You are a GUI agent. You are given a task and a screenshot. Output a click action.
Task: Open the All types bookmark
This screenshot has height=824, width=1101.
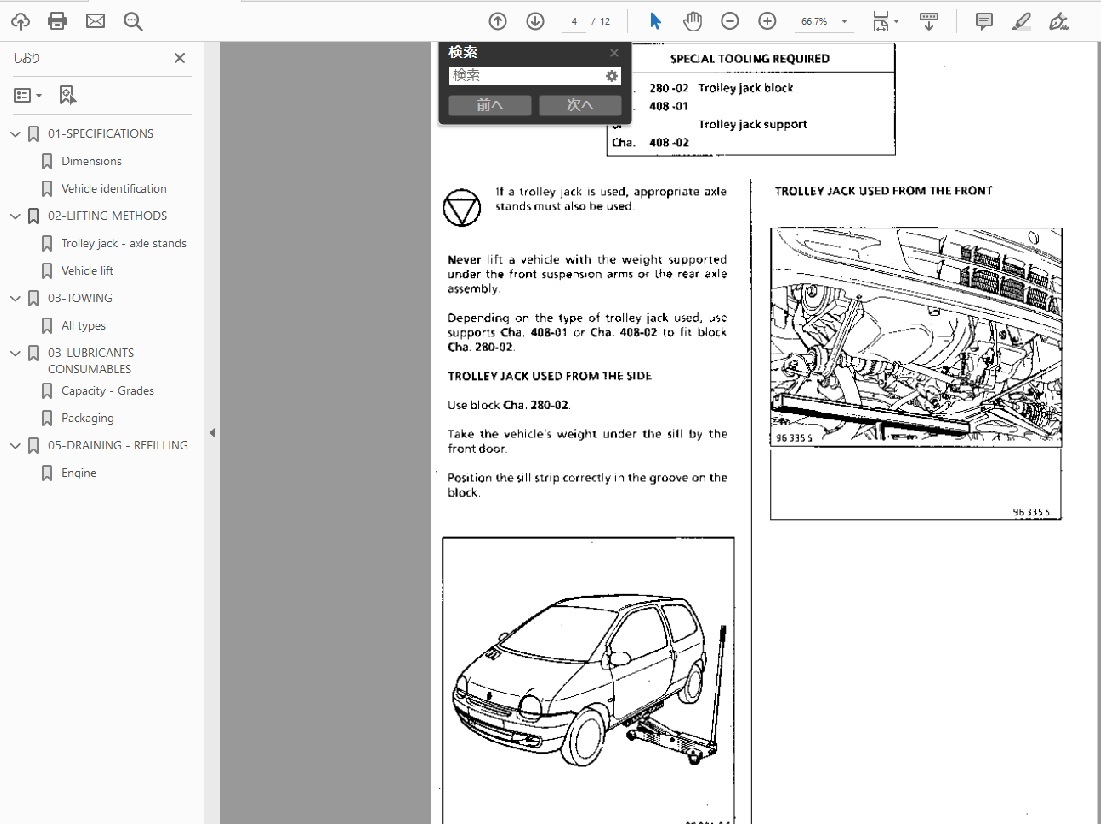tap(83, 326)
